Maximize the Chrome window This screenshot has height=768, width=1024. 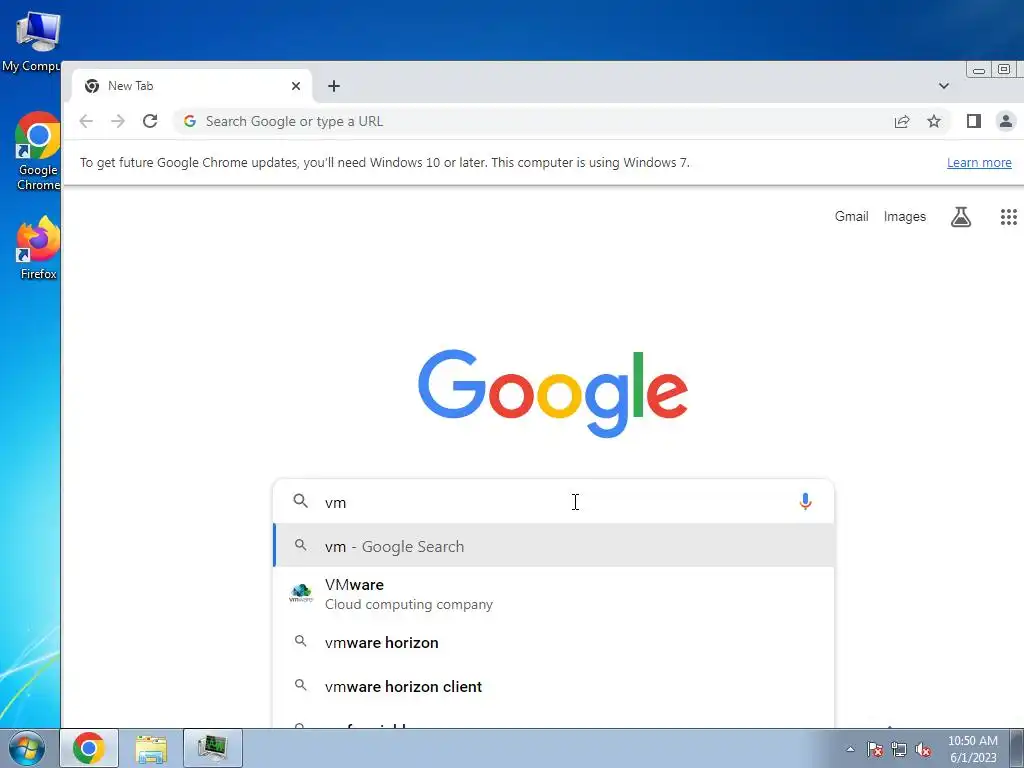(1004, 69)
